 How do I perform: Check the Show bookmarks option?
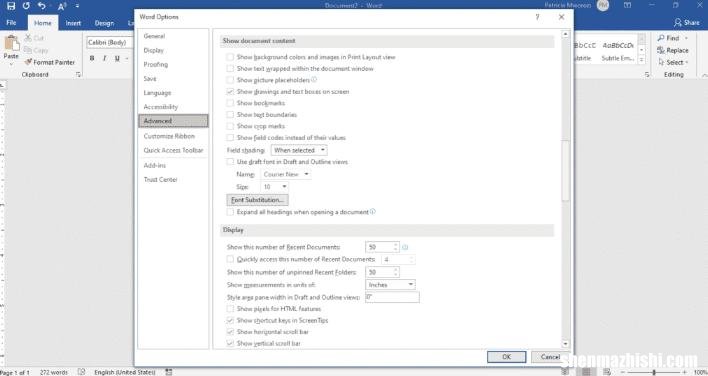pos(230,103)
